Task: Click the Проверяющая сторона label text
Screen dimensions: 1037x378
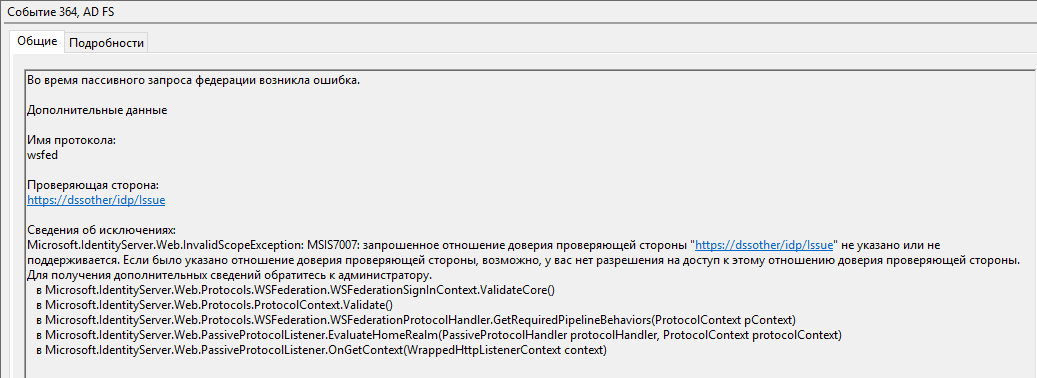Action: click(x=93, y=185)
